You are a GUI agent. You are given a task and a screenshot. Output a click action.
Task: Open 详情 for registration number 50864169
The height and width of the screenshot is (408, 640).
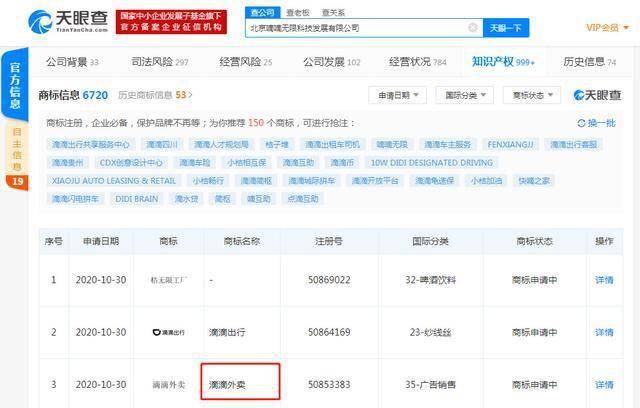(604, 332)
